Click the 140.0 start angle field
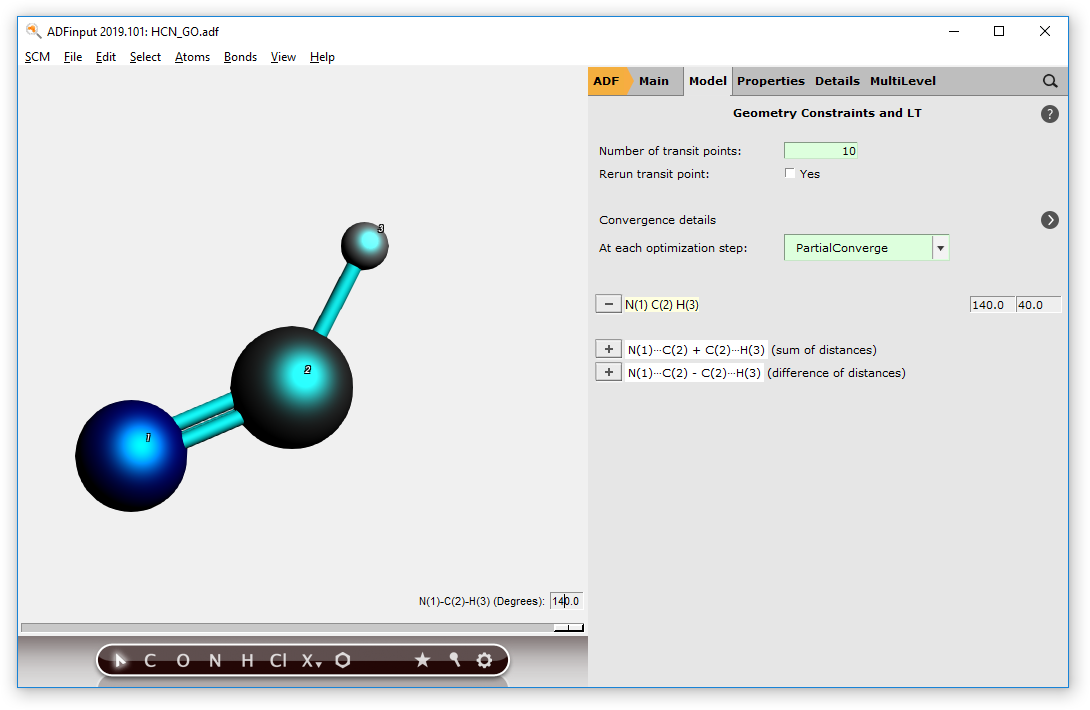 click(x=992, y=305)
